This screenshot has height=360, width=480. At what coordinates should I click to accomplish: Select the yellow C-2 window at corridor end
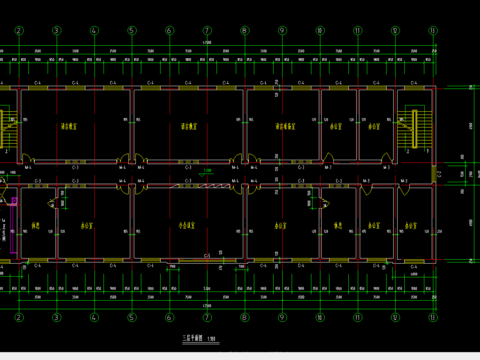click(x=434, y=174)
